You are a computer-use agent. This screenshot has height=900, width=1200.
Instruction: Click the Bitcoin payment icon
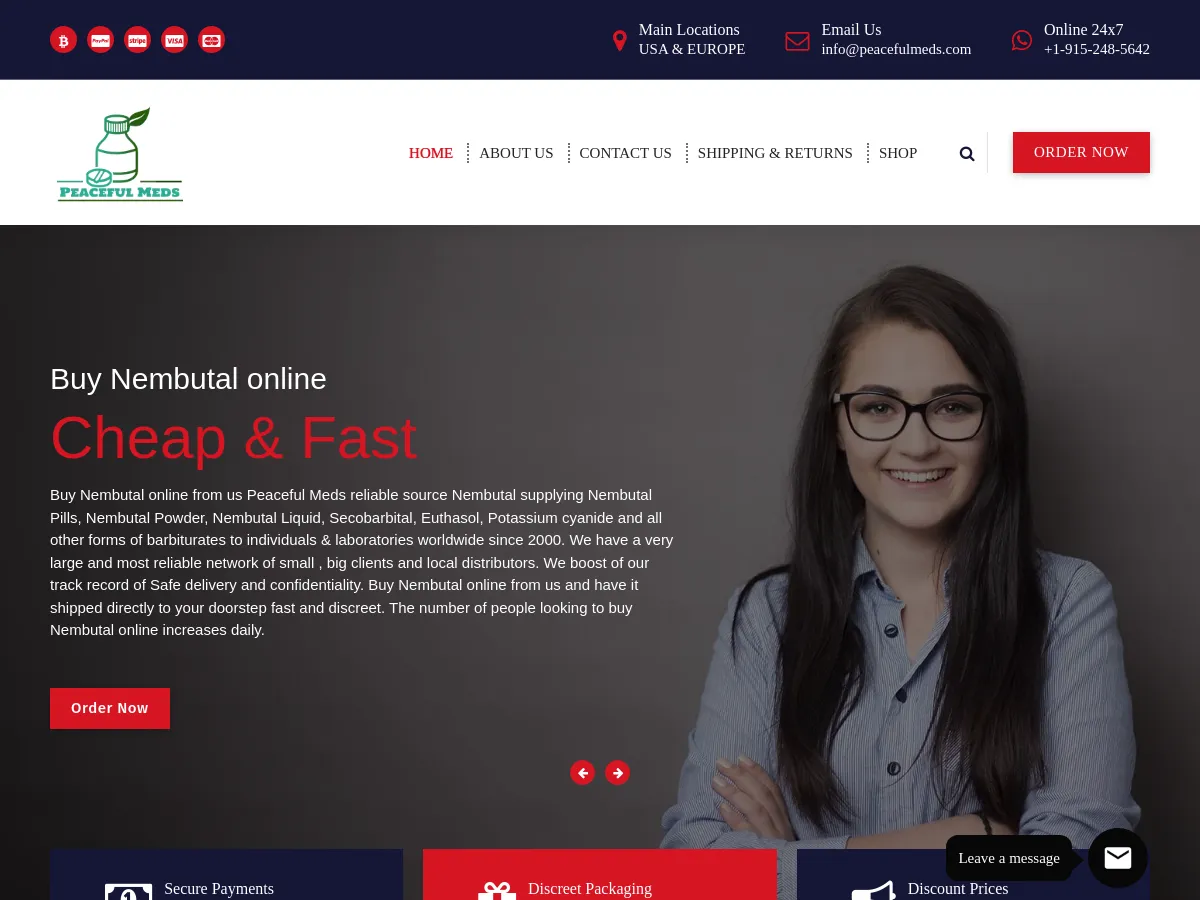point(63,40)
